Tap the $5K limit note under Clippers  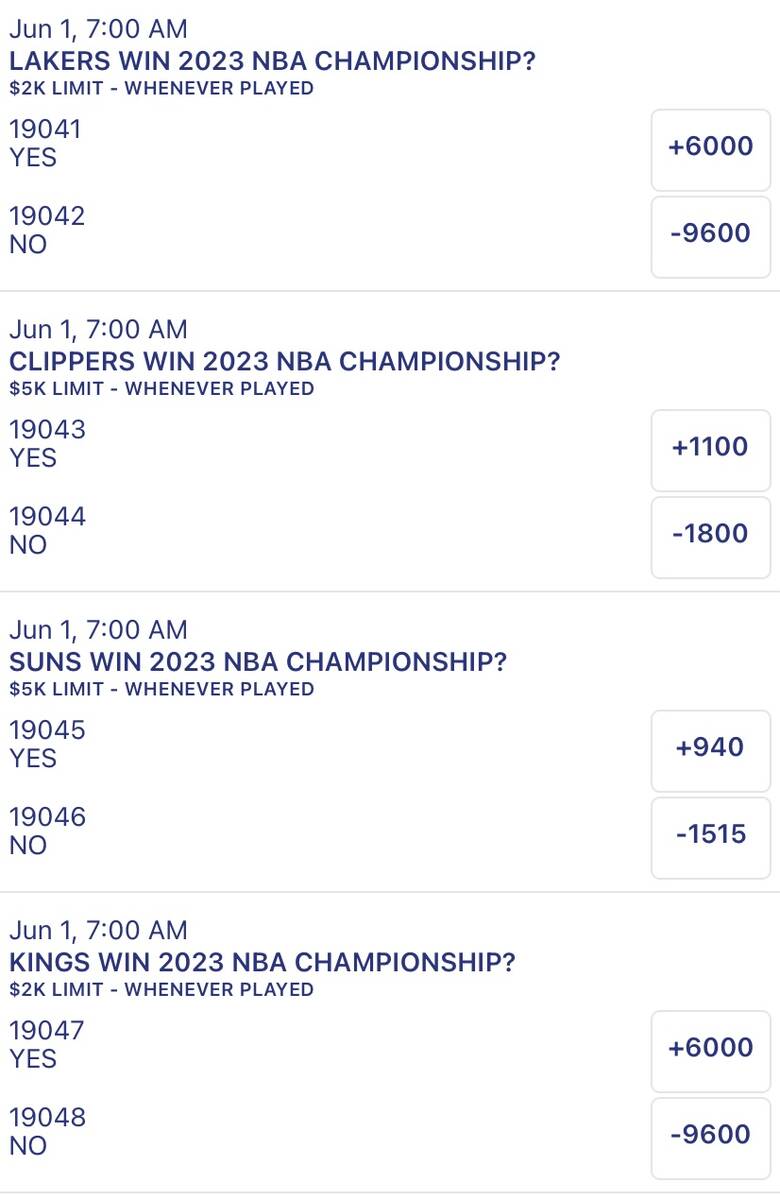161,388
